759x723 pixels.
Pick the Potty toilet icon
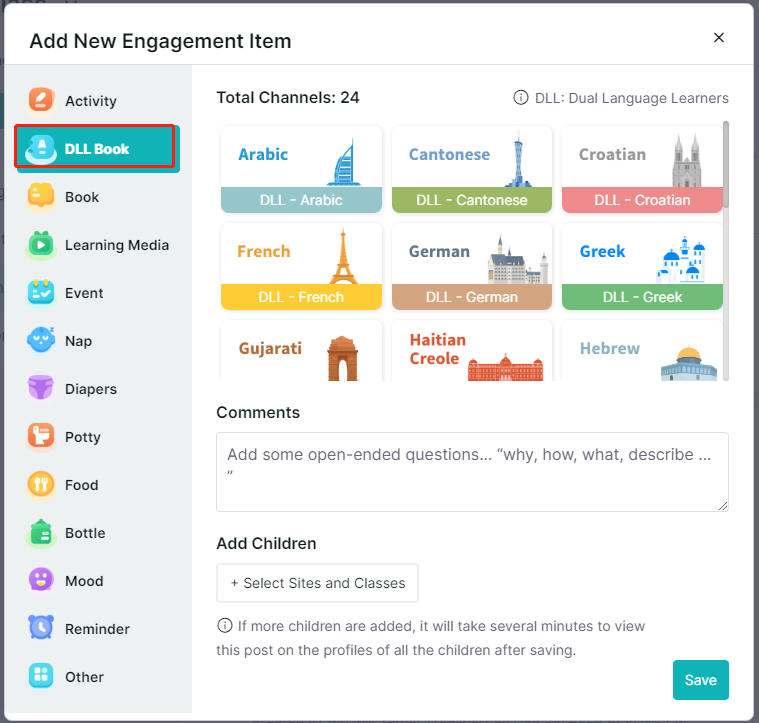41,437
